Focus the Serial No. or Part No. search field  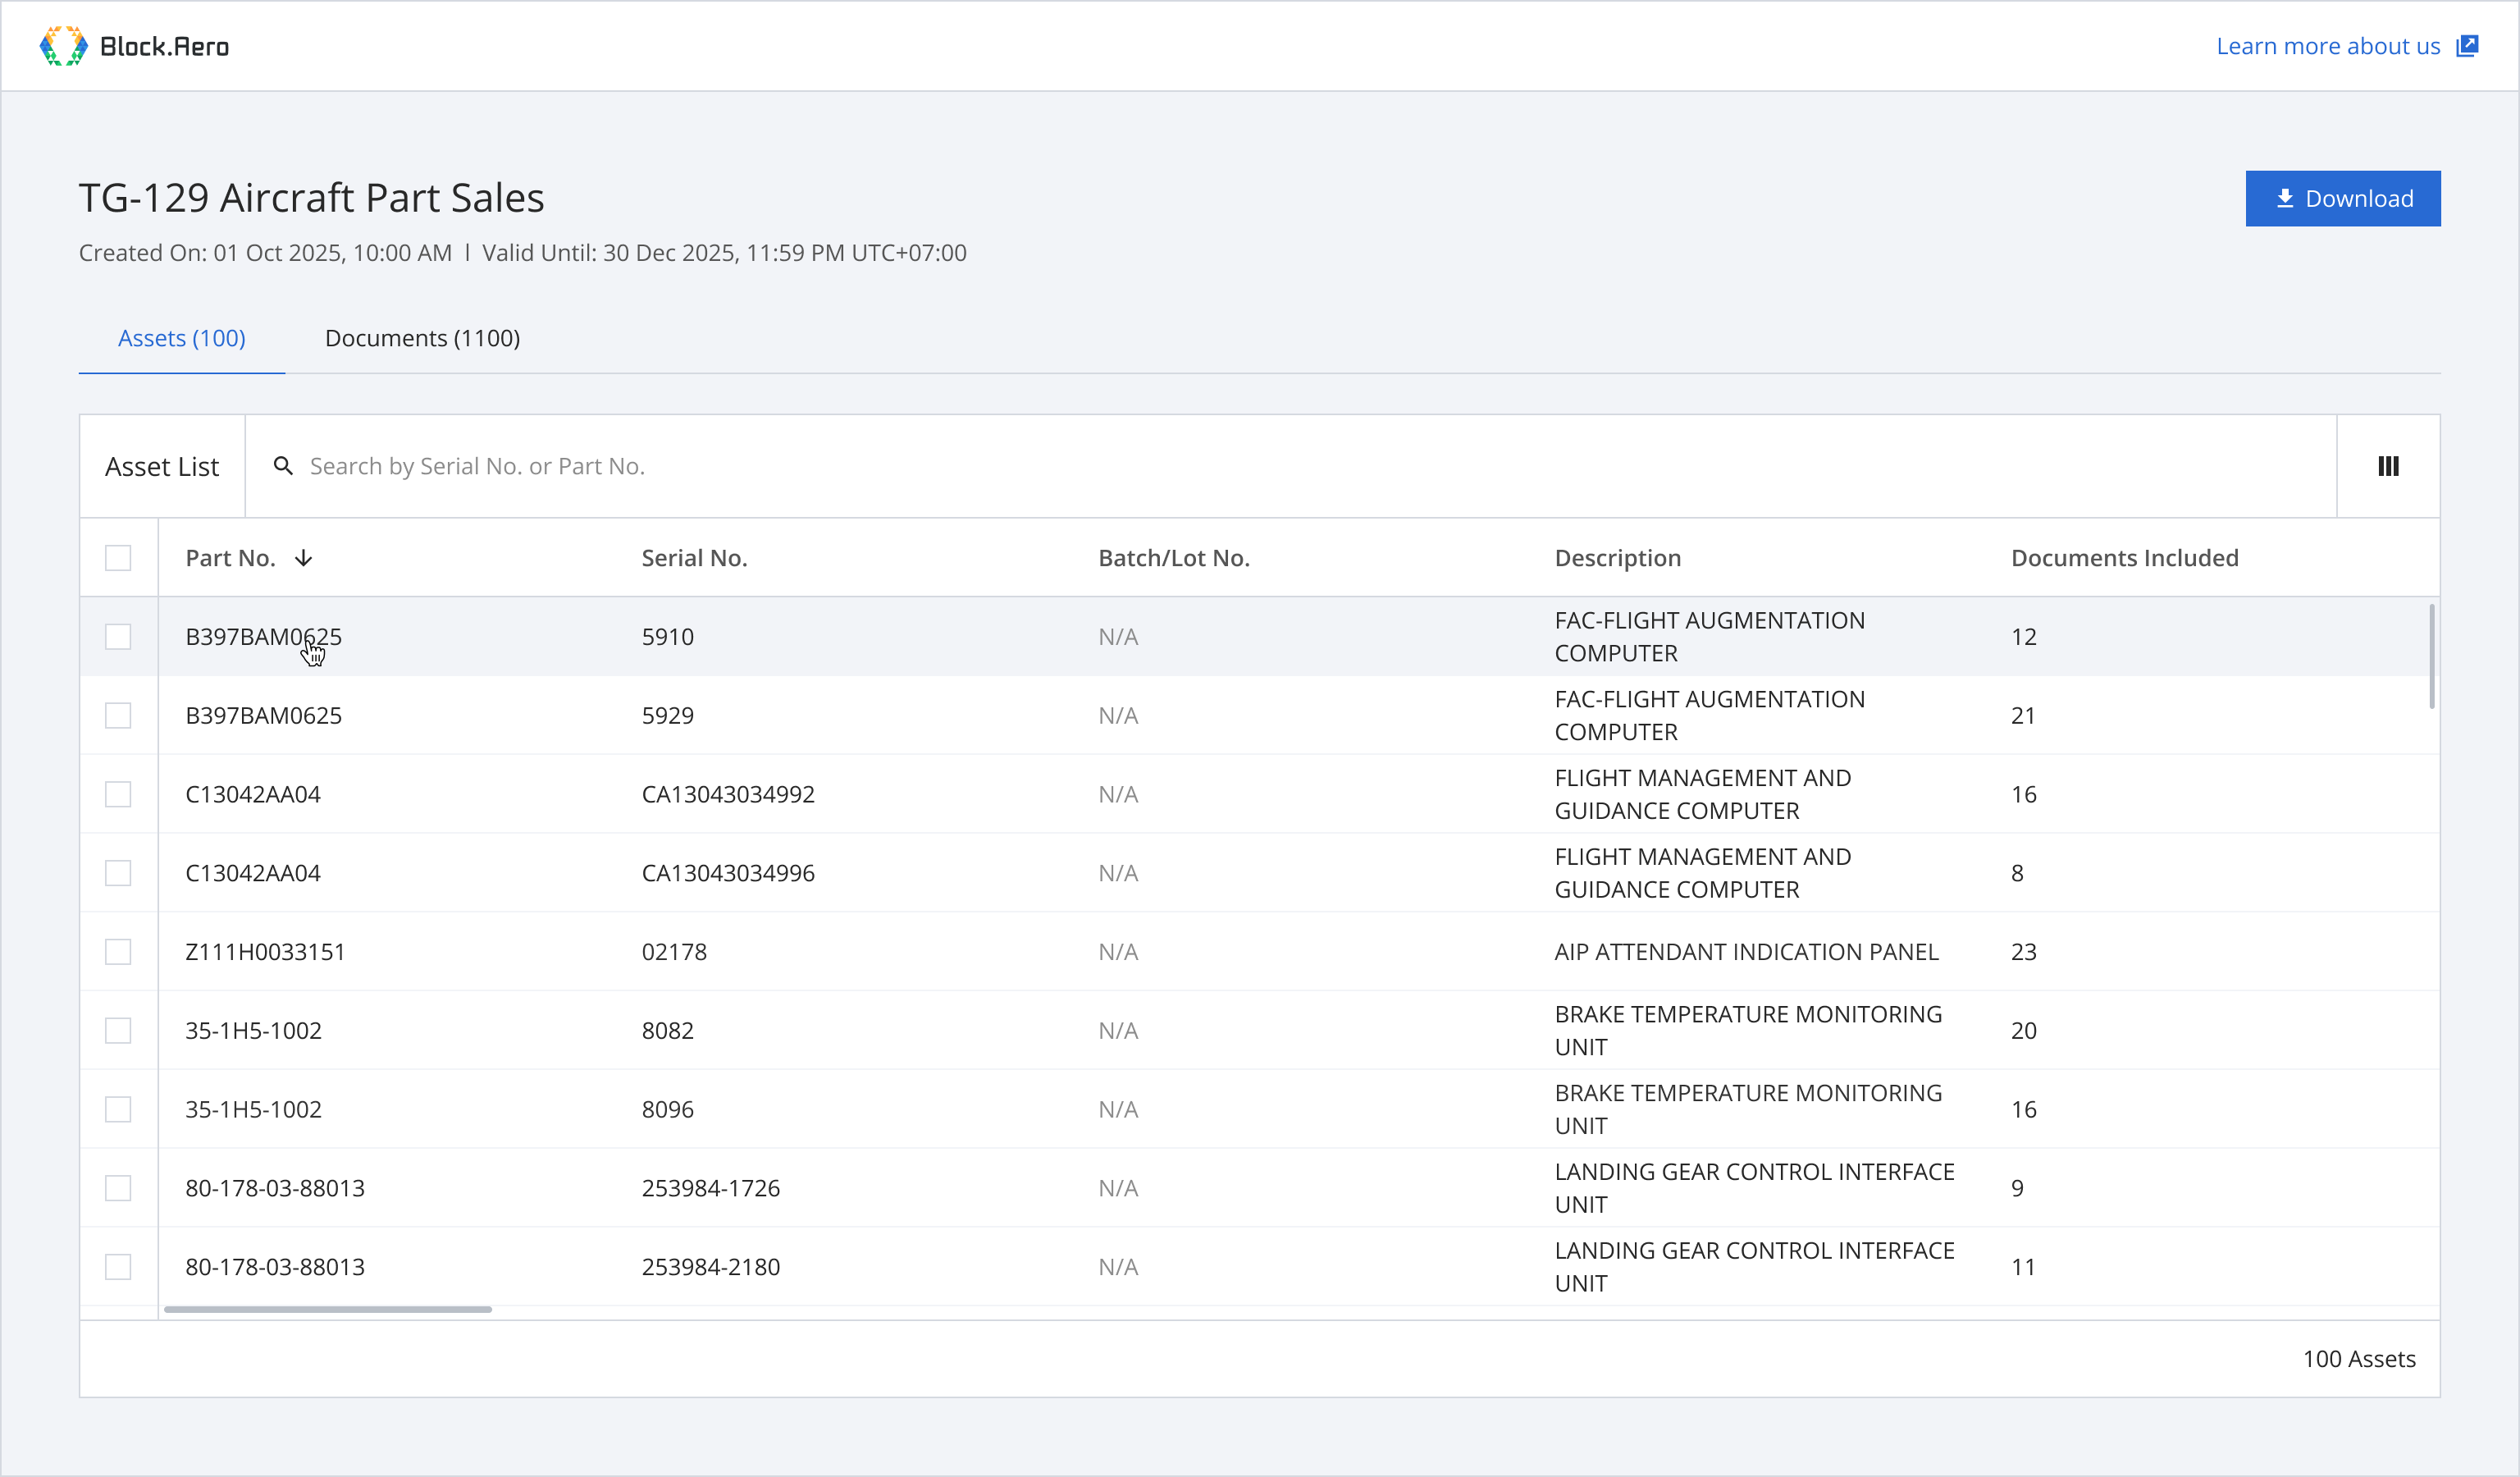click(x=1300, y=466)
